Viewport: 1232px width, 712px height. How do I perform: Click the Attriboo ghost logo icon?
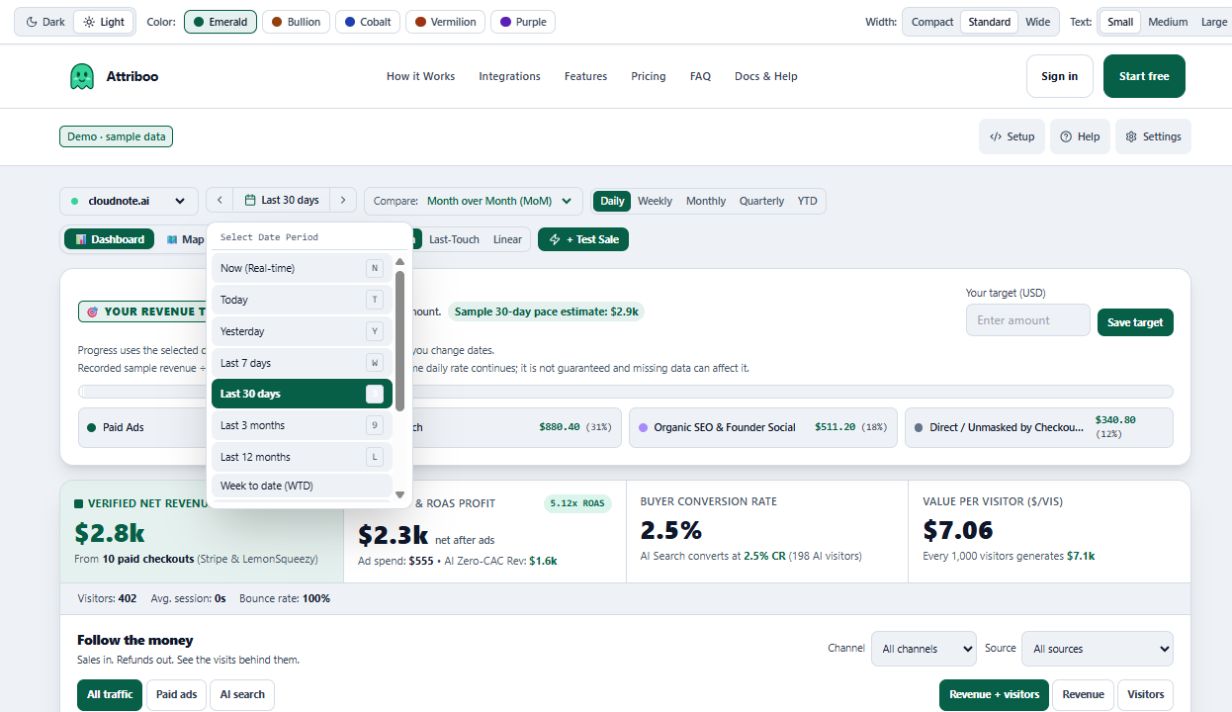[82, 76]
